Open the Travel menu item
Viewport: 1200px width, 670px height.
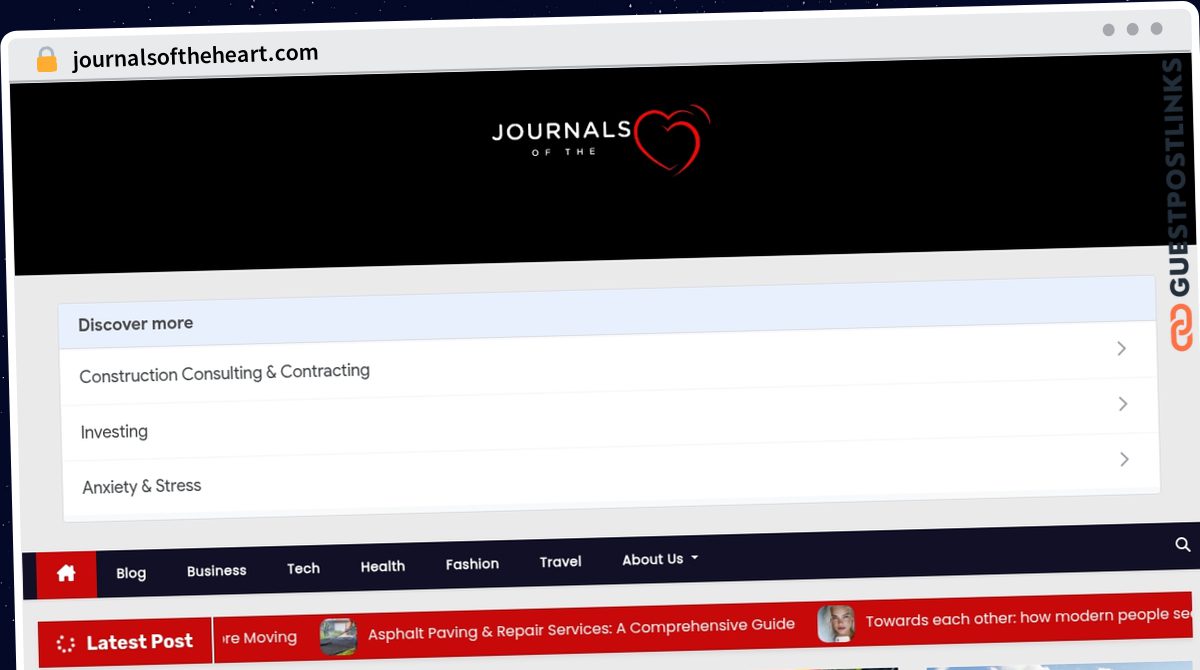pyautogui.click(x=560, y=562)
